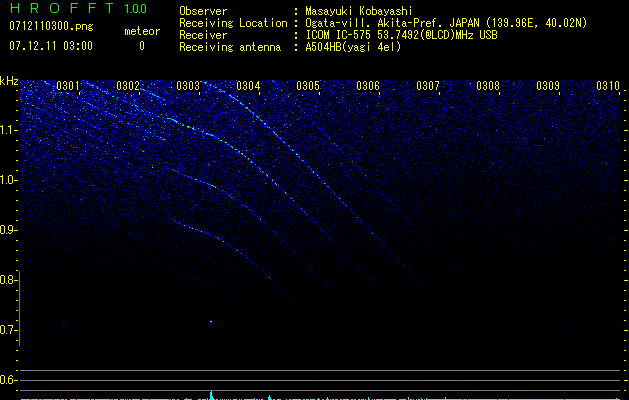Screen dimensions: 629x400
Task: Click the 0308 time marker
Action: pos(488,86)
